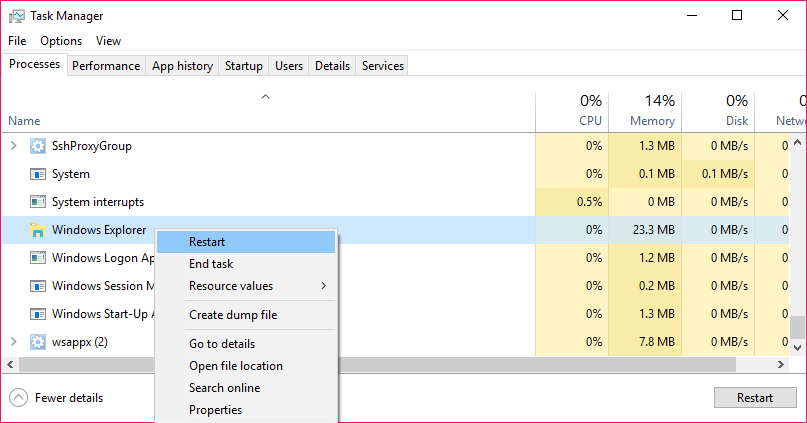
Task: Choose Go to details from context menu
Action: 246,344
